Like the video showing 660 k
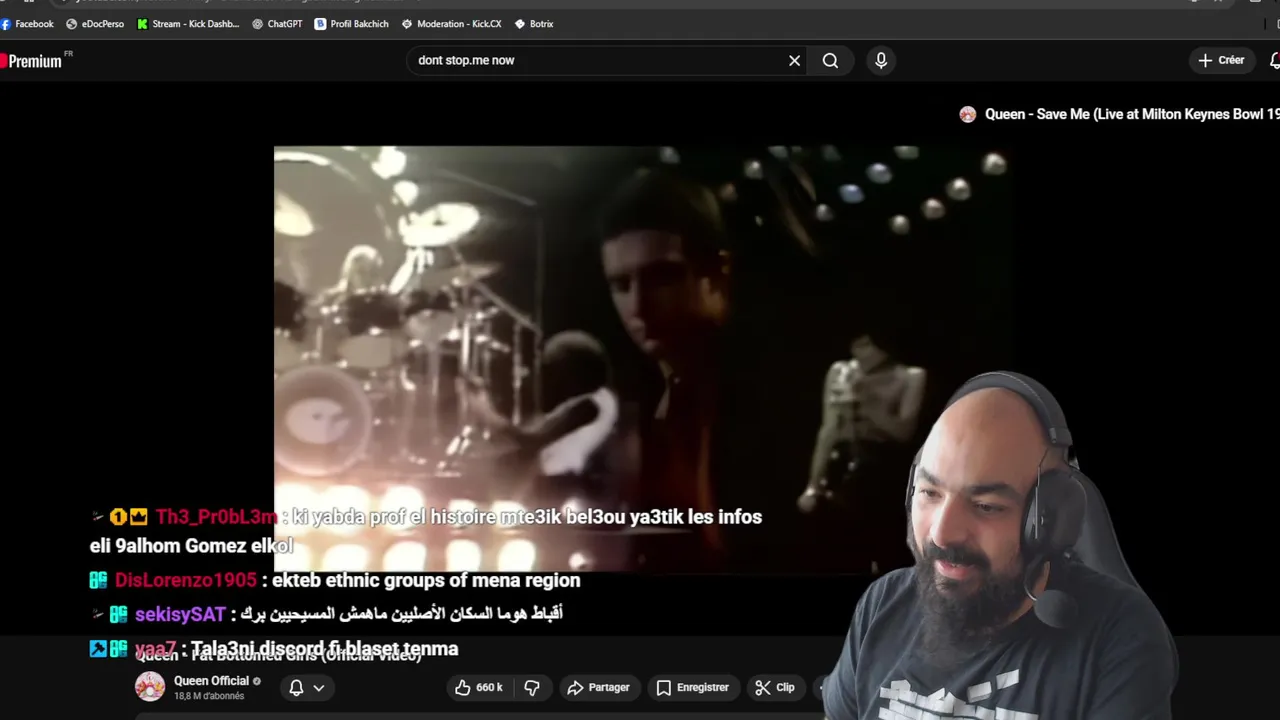1280x720 pixels. pos(479,687)
